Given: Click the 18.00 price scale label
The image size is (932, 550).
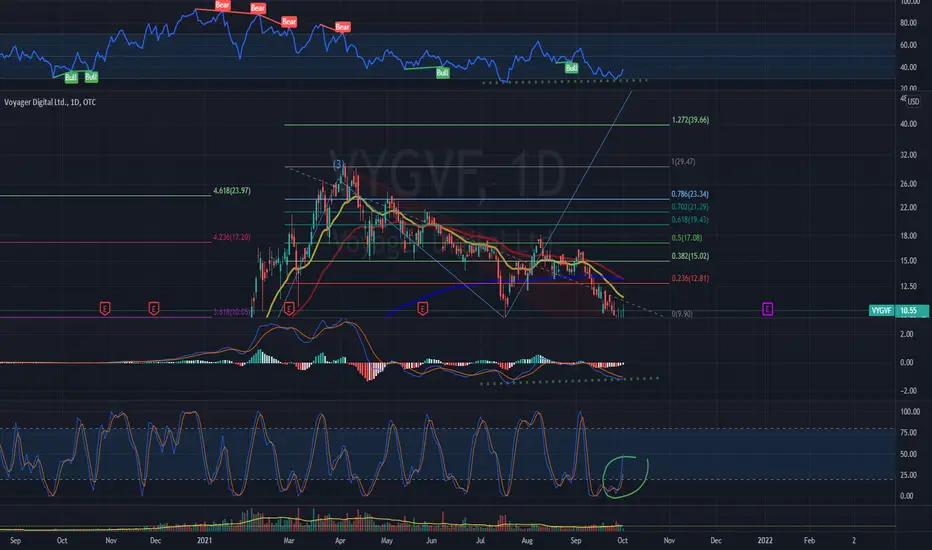Looking at the screenshot, I should pyautogui.click(x=908, y=236).
